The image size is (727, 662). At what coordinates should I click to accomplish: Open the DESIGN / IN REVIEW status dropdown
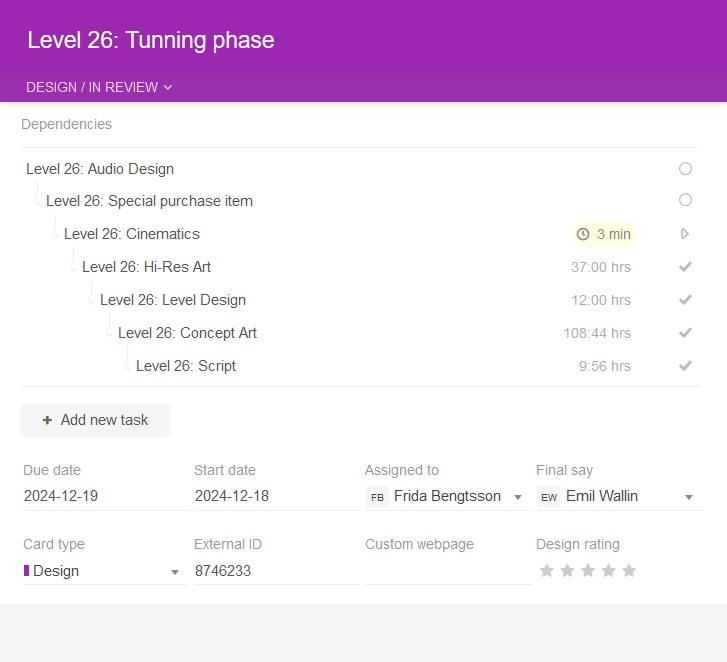99,87
